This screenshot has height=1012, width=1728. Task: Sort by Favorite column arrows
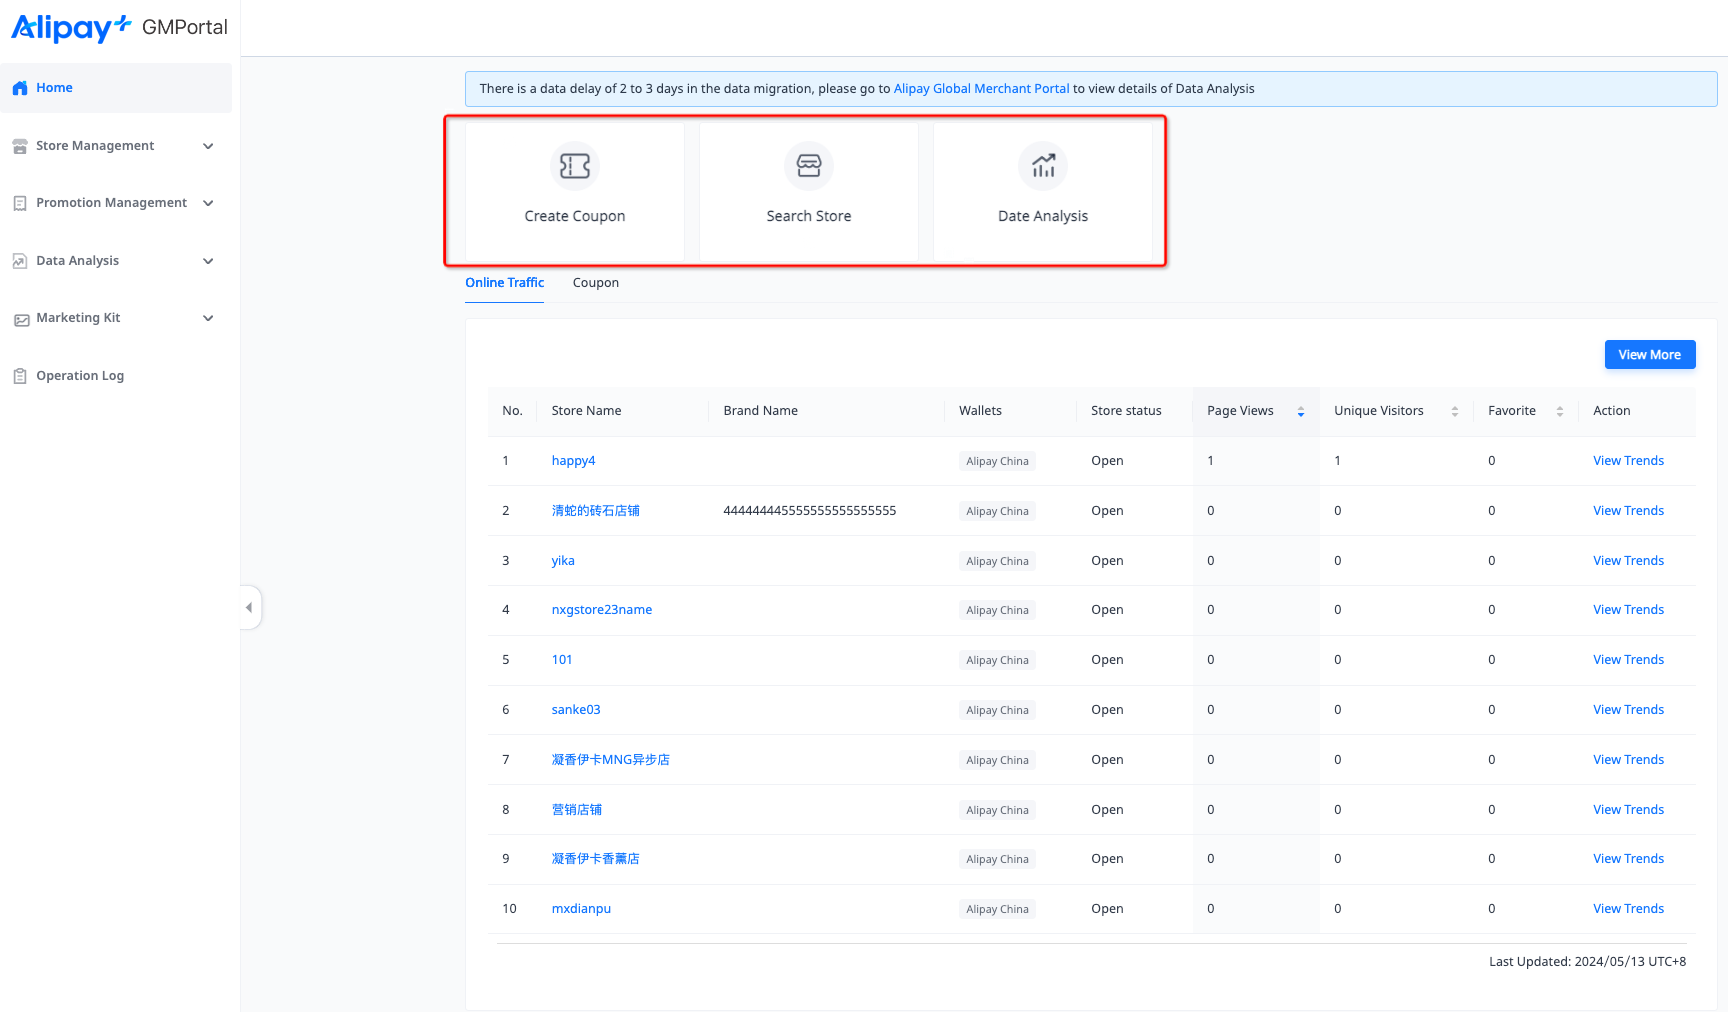point(1559,411)
